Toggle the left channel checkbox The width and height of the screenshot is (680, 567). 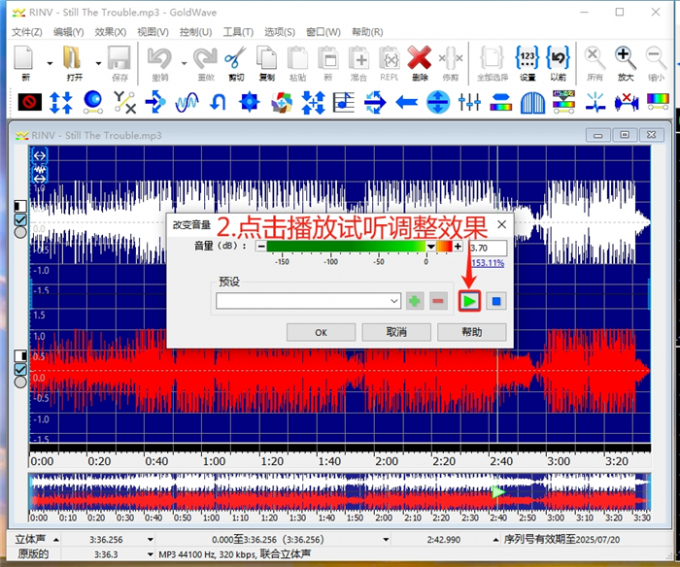tap(20, 220)
